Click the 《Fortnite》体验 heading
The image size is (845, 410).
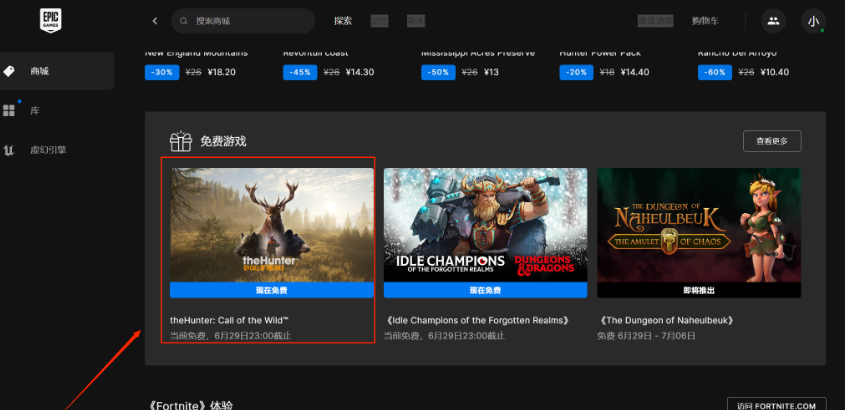click(x=189, y=405)
